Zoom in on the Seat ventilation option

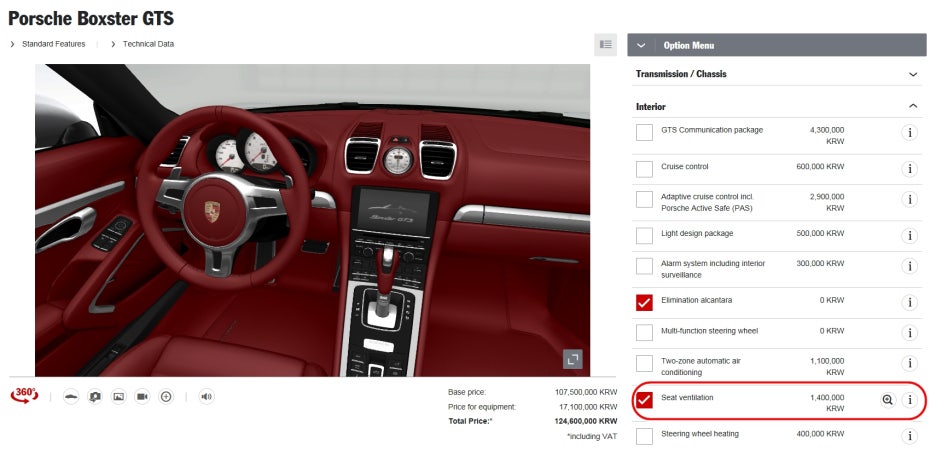point(888,400)
